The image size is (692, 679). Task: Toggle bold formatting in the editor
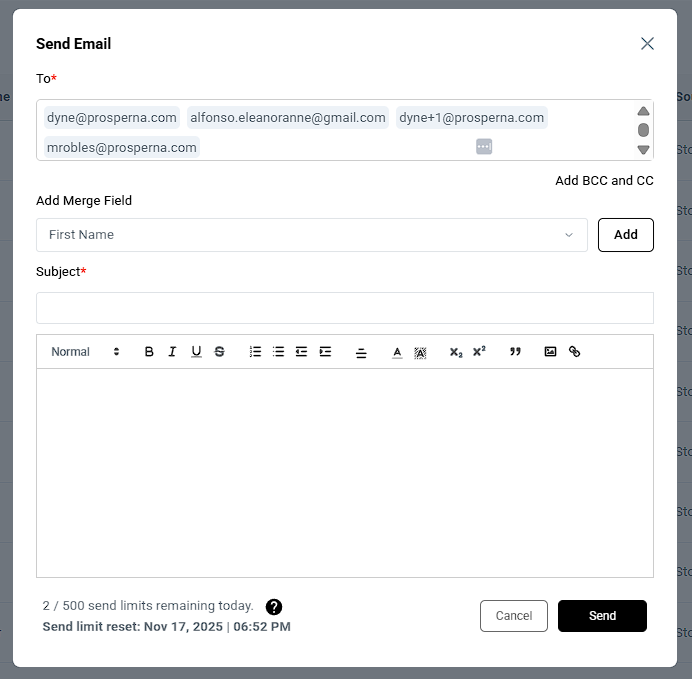149,352
